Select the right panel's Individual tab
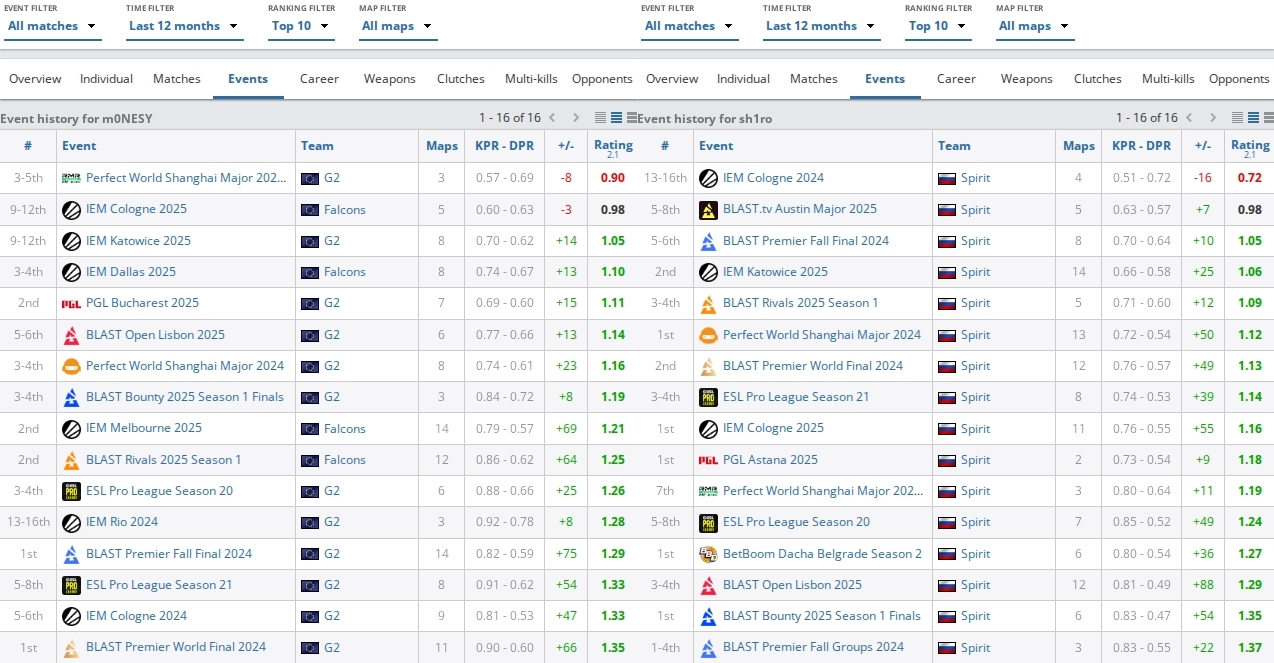This screenshot has height=663, width=1274. (x=743, y=79)
